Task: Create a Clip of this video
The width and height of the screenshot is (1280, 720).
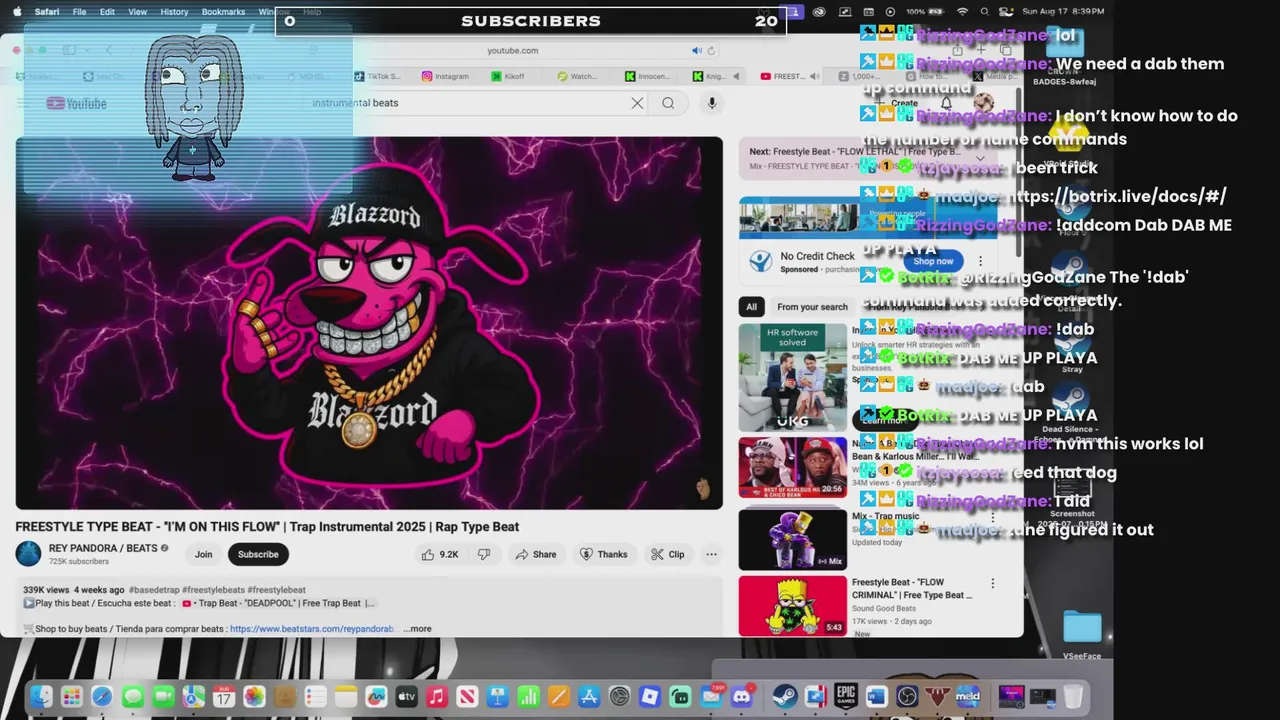Action: pos(667,554)
